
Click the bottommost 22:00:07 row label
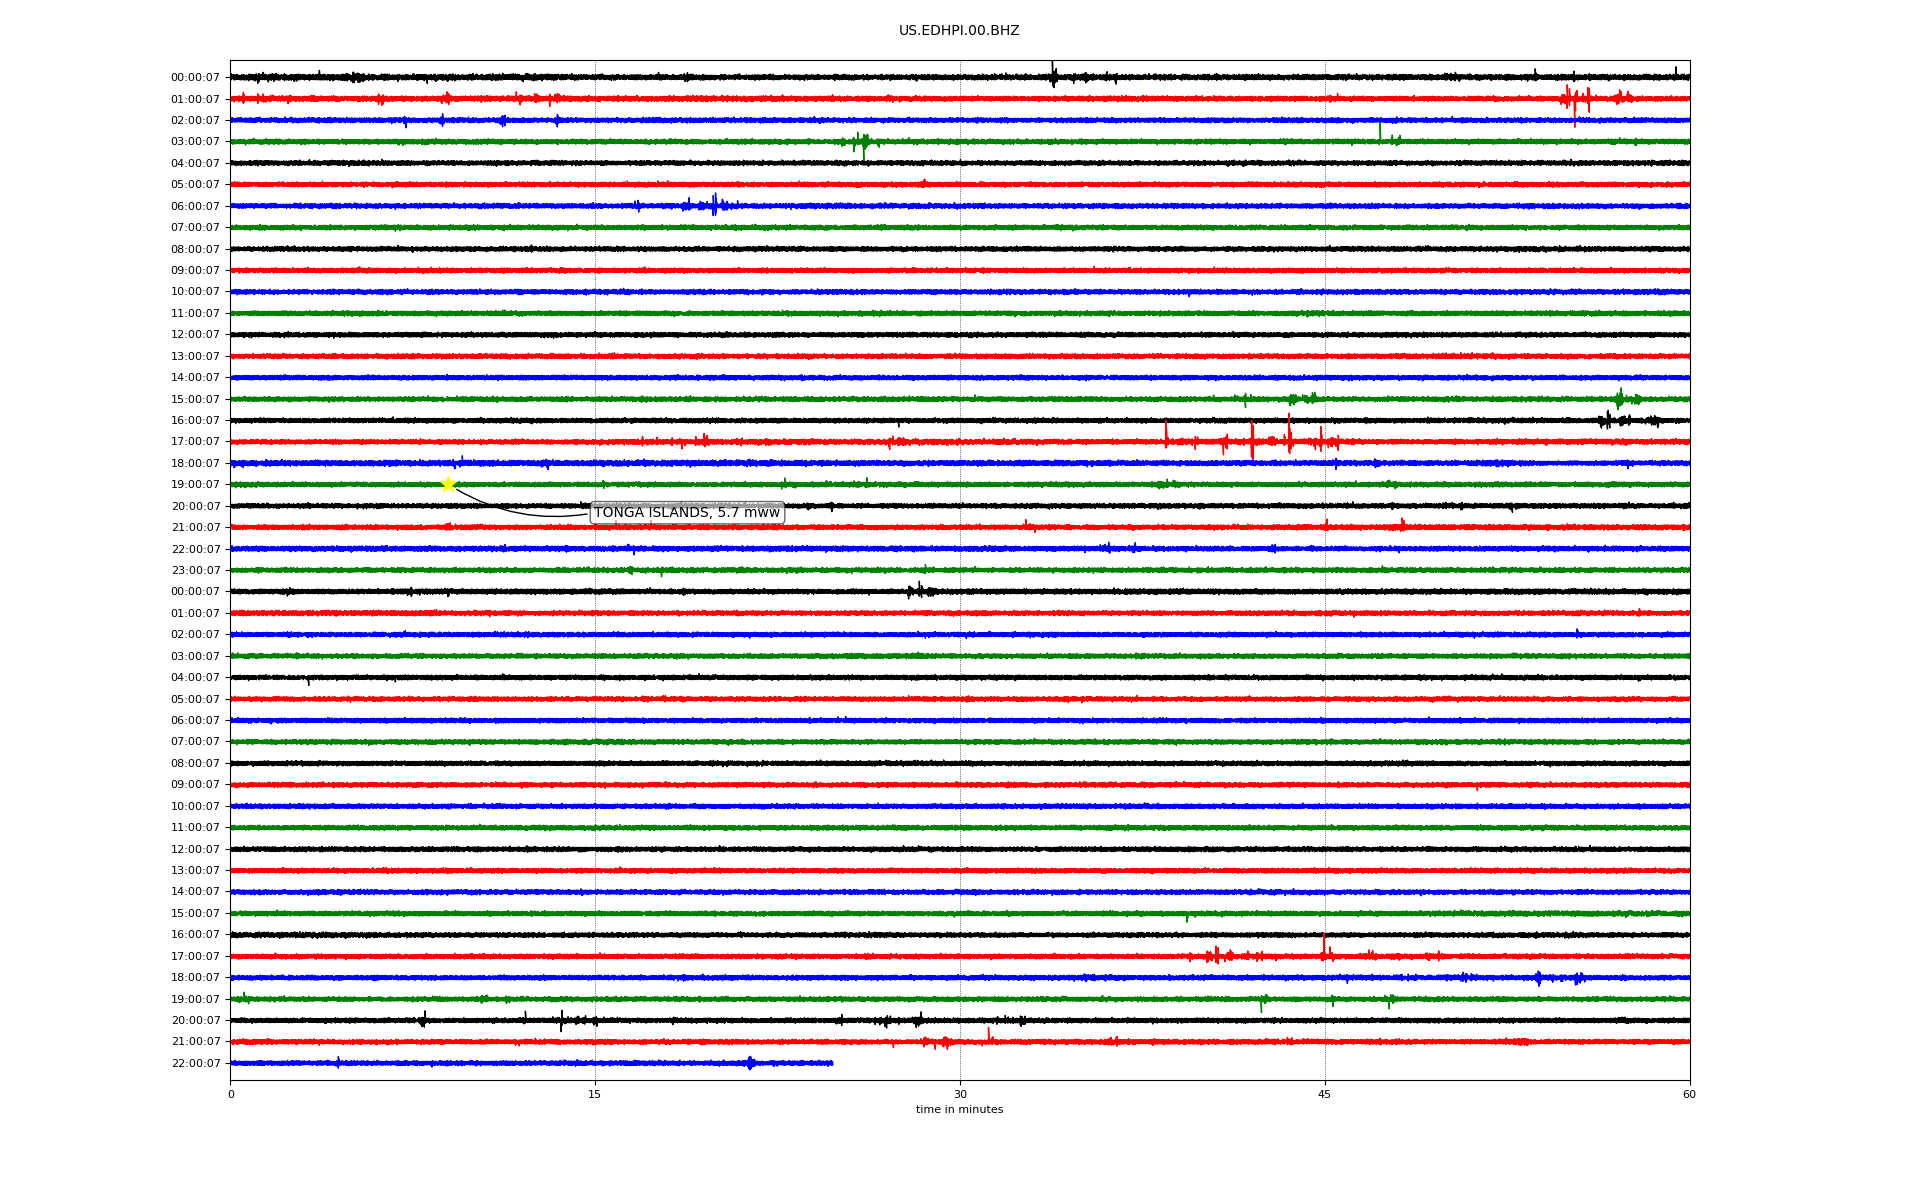coord(195,1064)
